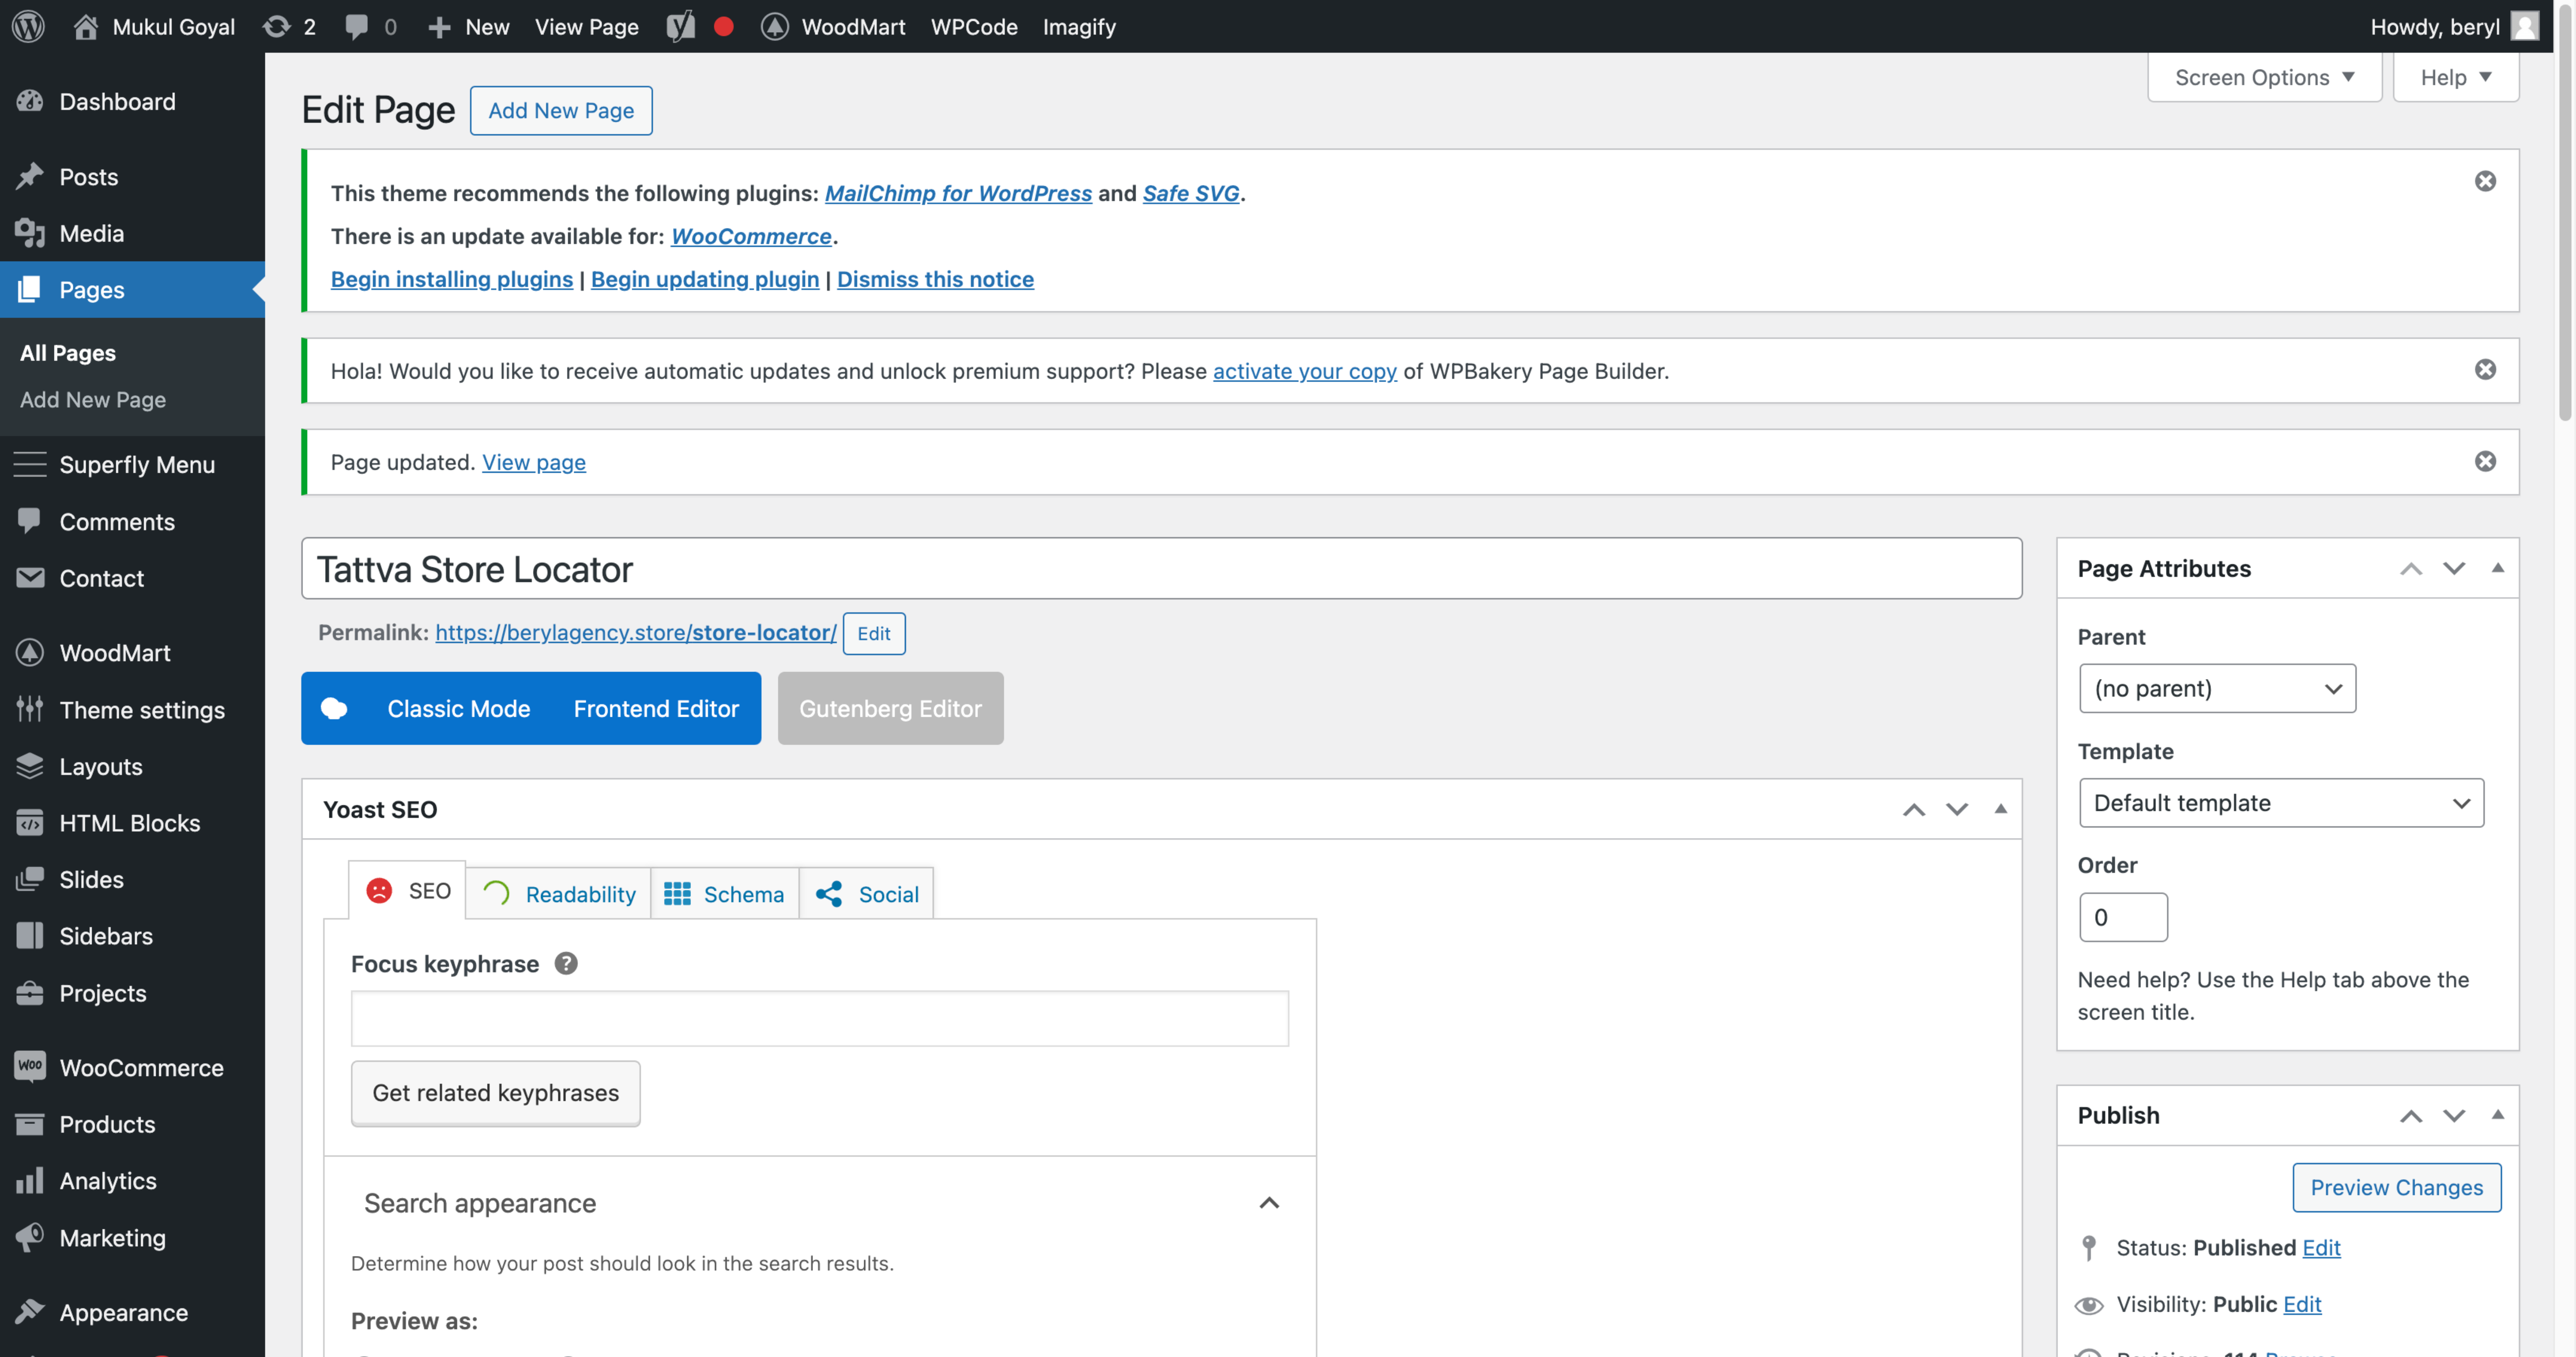This screenshot has width=2576, height=1357.
Task: Open Appearance in the sidebar
Action: 132,1312
